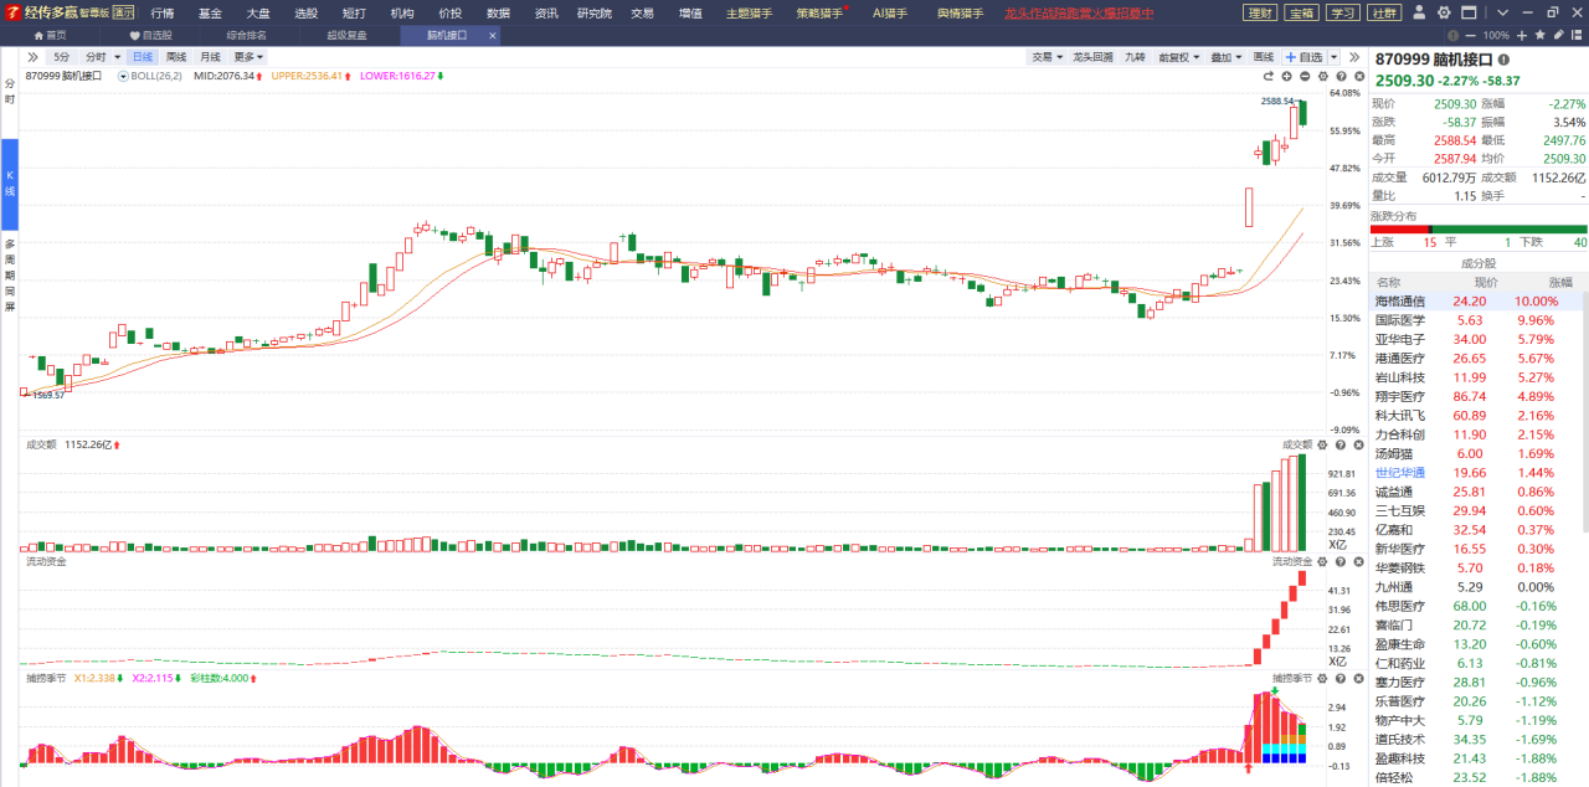Select 海格通信 in the constituent stock list
This screenshot has height=787, width=1589.
pos(1399,301)
